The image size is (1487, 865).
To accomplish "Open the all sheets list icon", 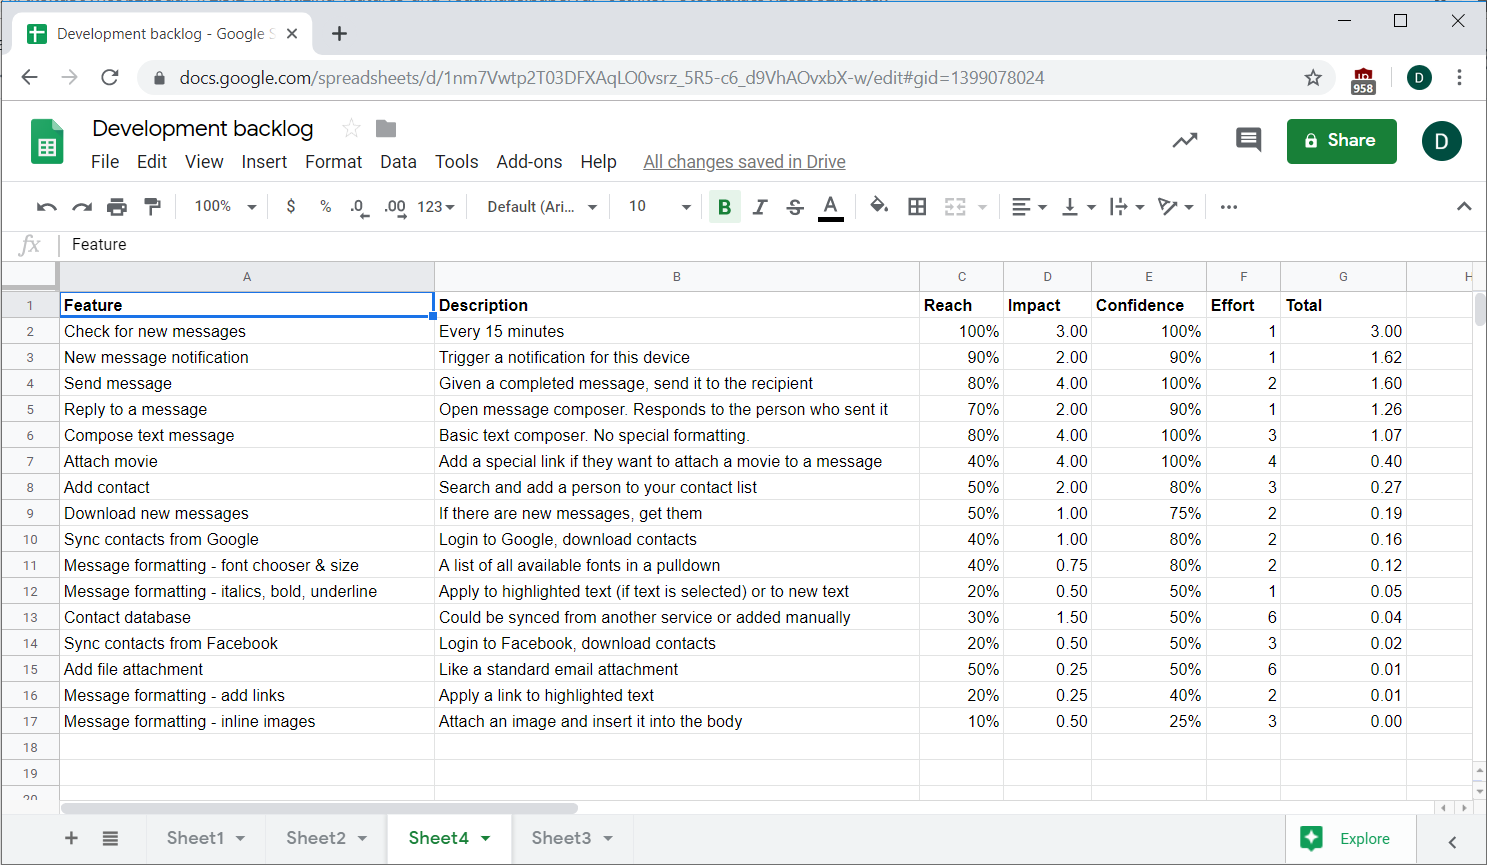I will pos(110,838).
